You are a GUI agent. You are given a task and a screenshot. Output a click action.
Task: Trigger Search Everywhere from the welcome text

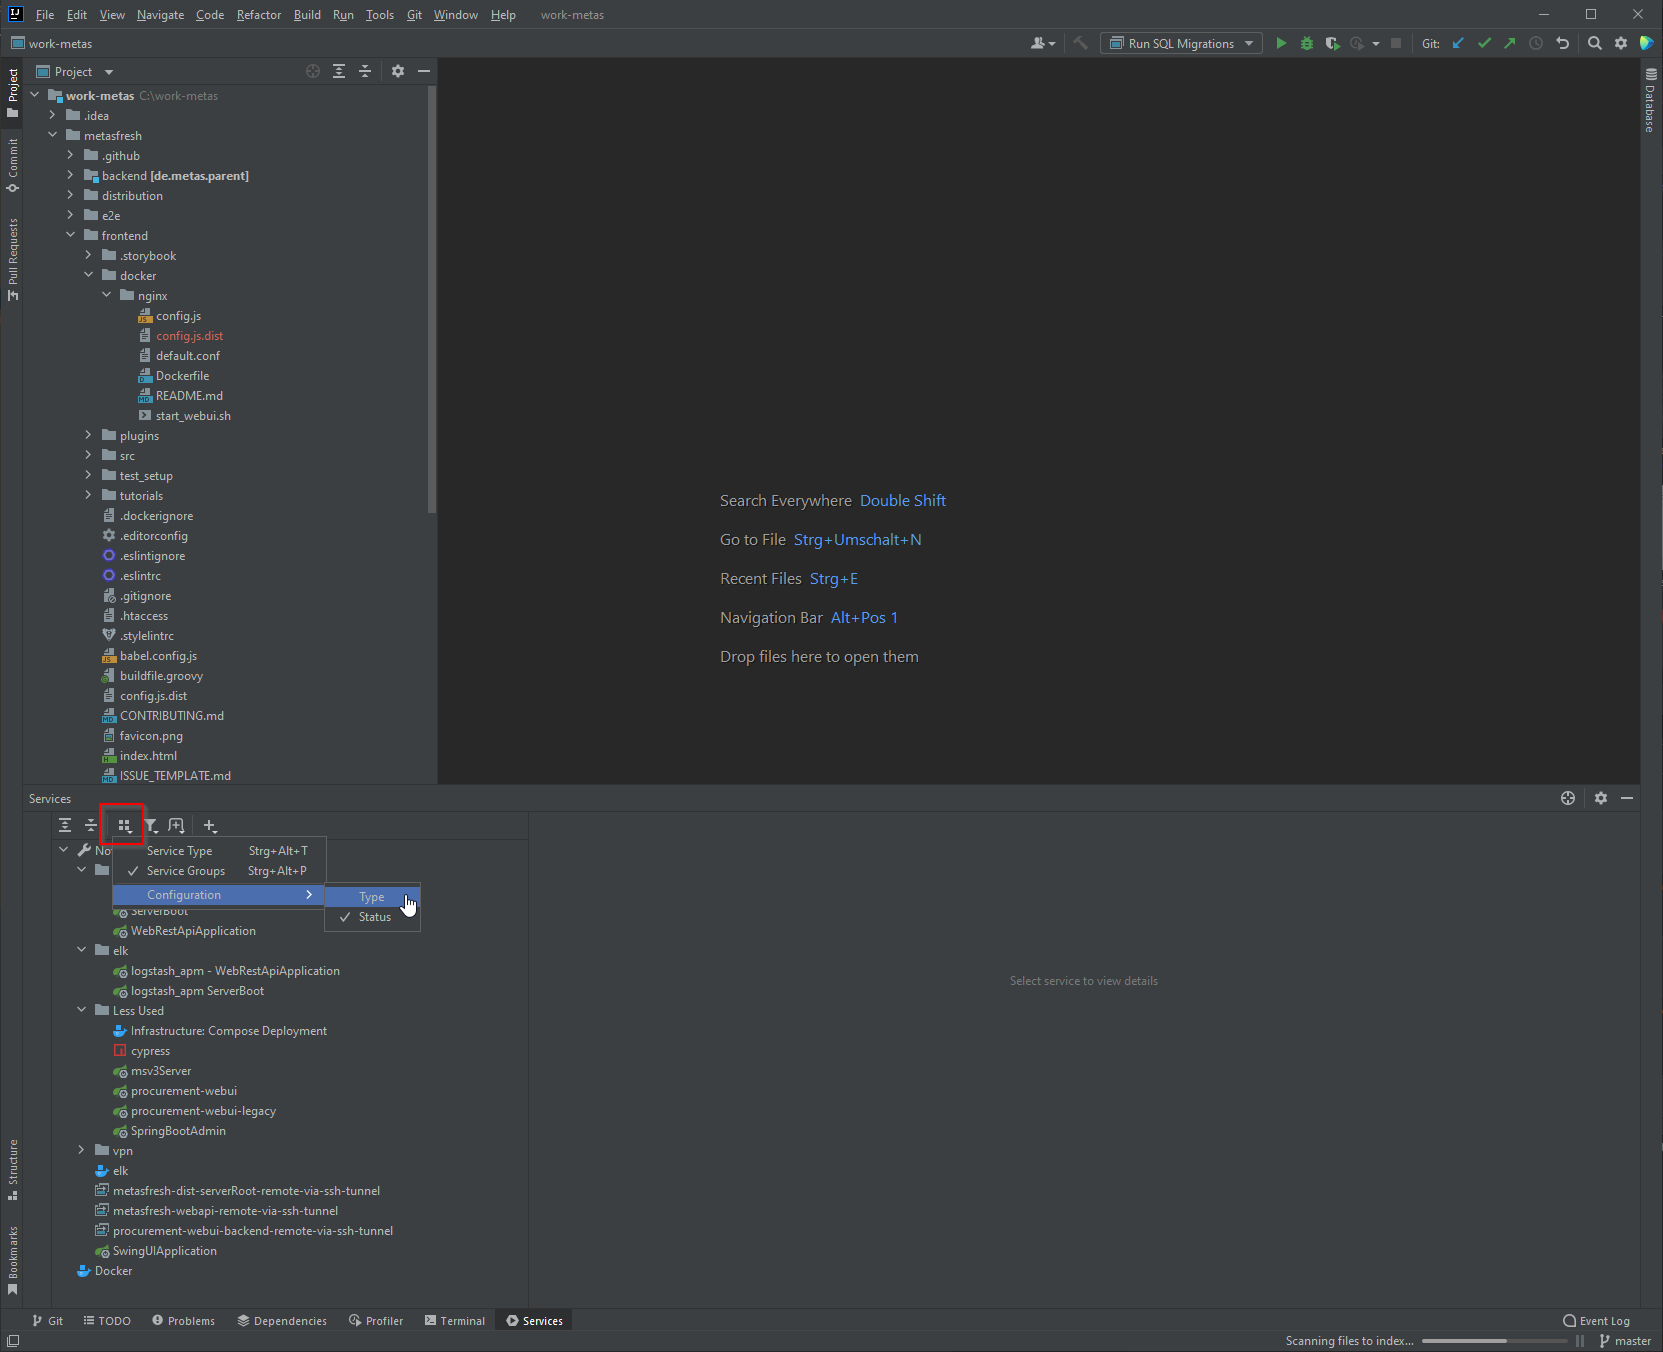click(x=901, y=500)
